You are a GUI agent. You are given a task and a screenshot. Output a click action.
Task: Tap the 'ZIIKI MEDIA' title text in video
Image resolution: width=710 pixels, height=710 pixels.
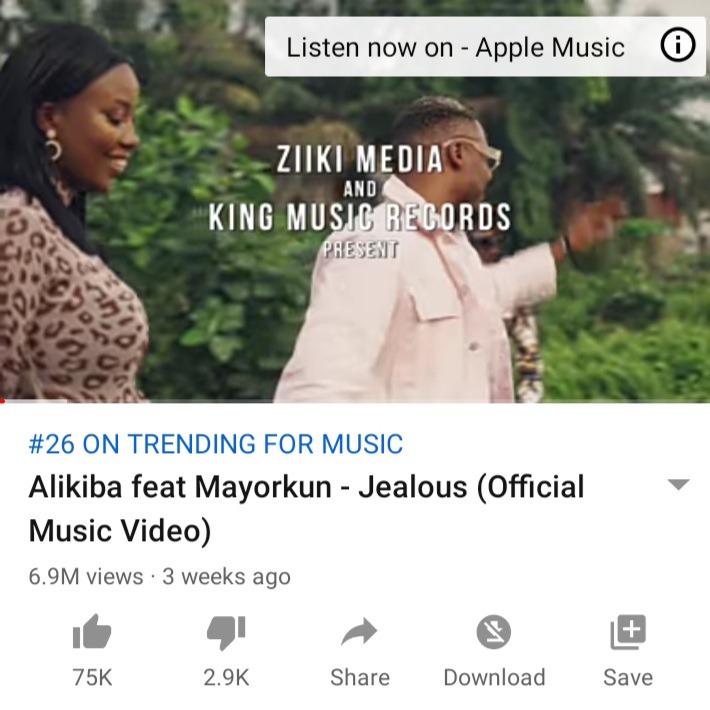coord(360,159)
